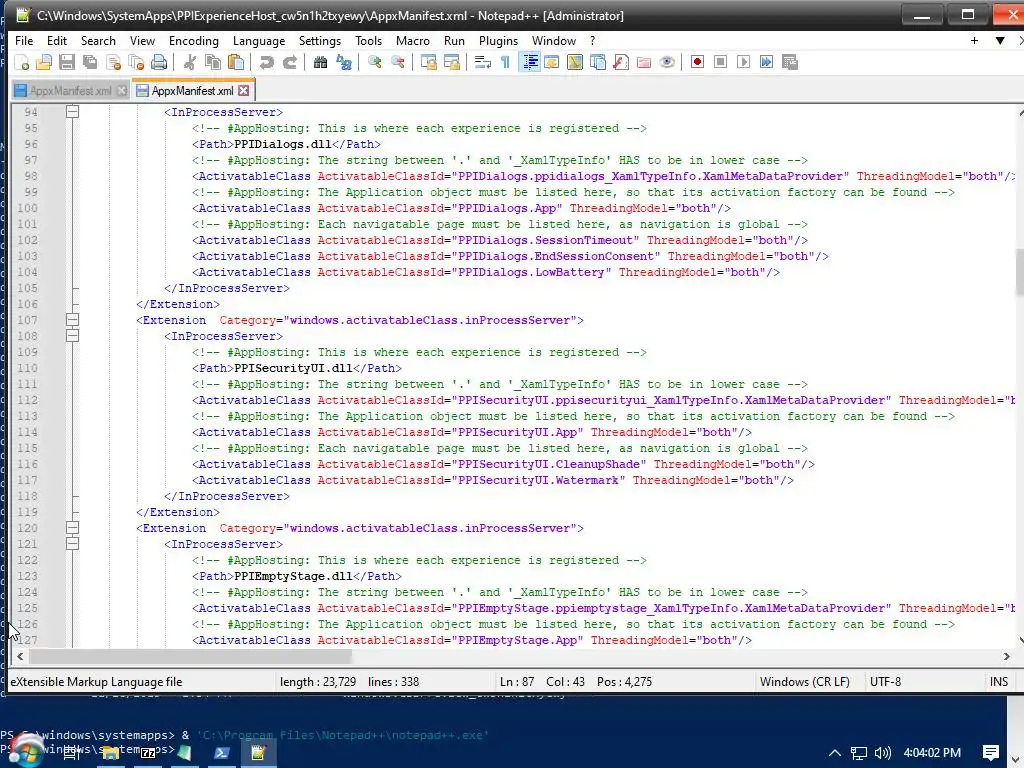Click the vertical scrollbar thumb
This screenshot has width=1024, height=768.
1019,272
